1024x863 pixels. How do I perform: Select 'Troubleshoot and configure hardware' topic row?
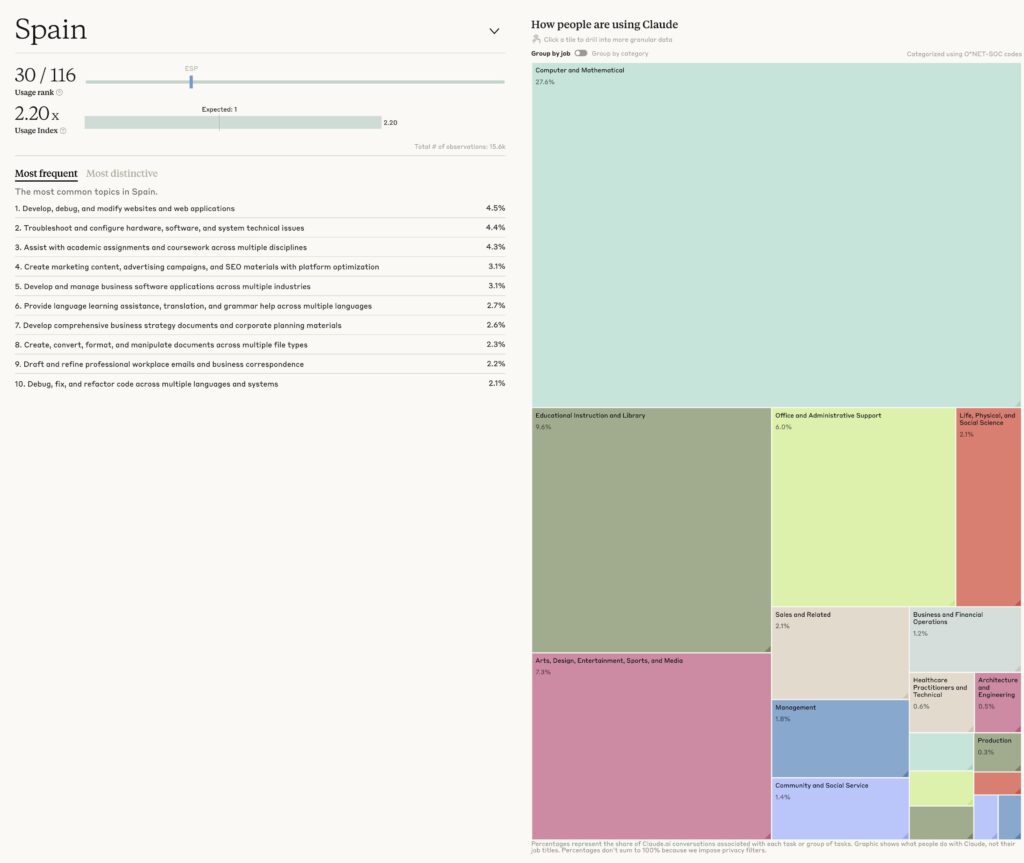tap(260, 228)
